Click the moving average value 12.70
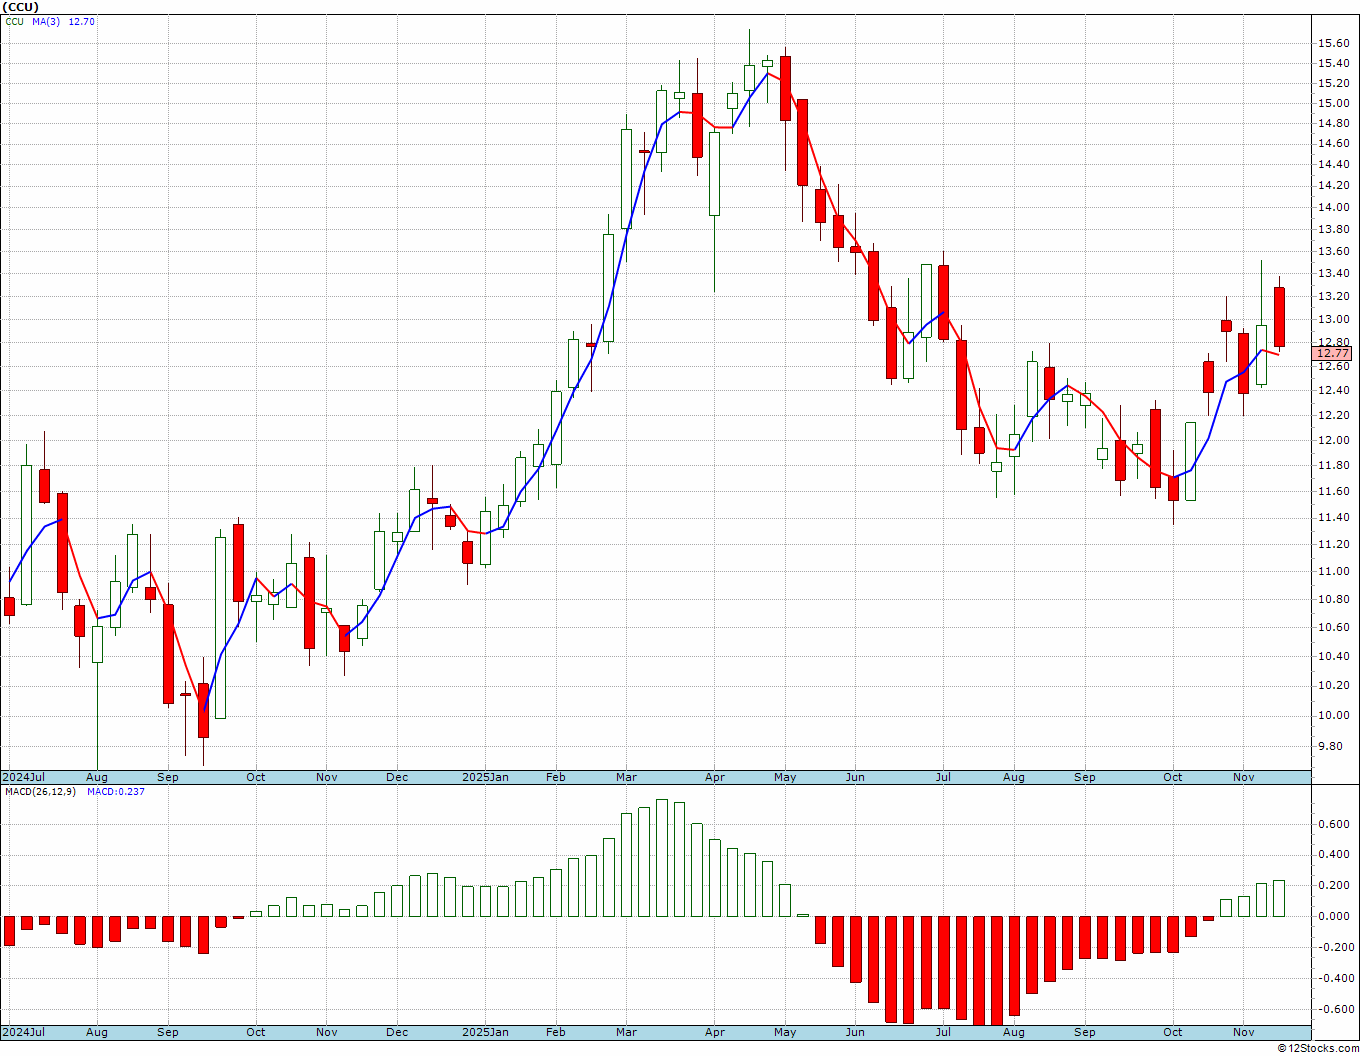This screenshot has width=1360, height=1056. (x=82, y=22)
